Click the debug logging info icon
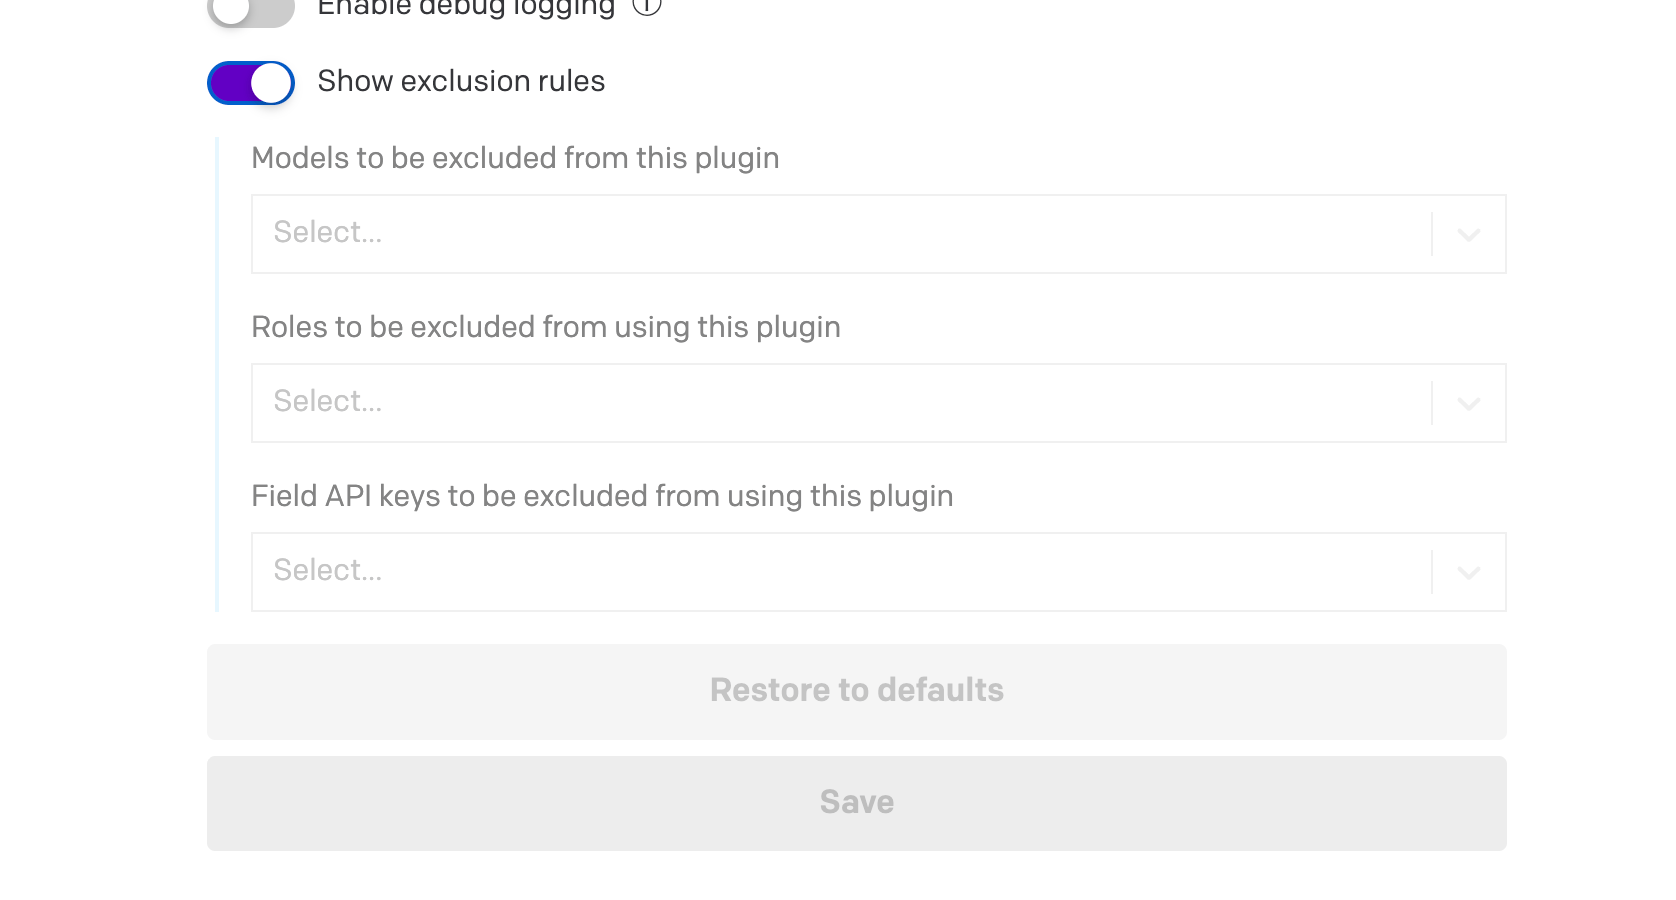 click(x=647, y=5)
